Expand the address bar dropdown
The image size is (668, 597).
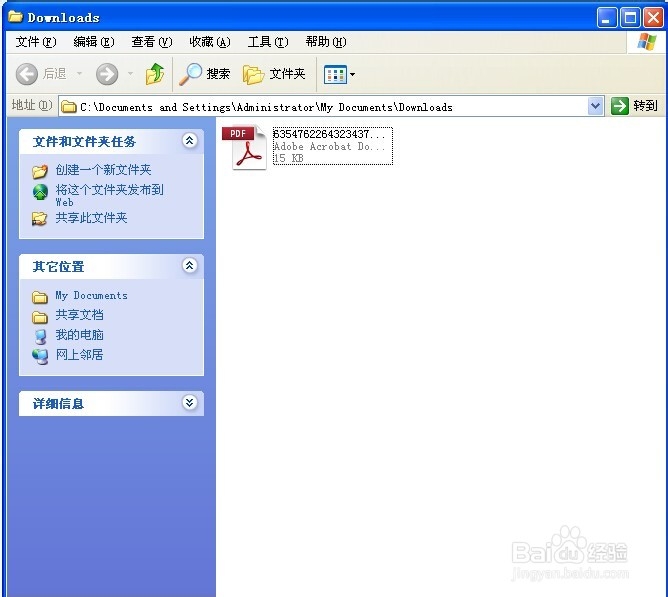(x=596, y=106)
